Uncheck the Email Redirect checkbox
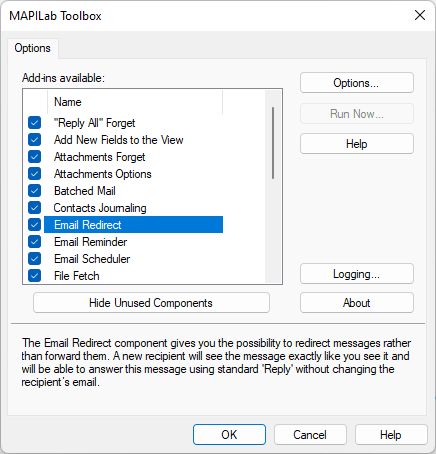The width and height of the screenshot is (436, 454). (x=34, y=225)
